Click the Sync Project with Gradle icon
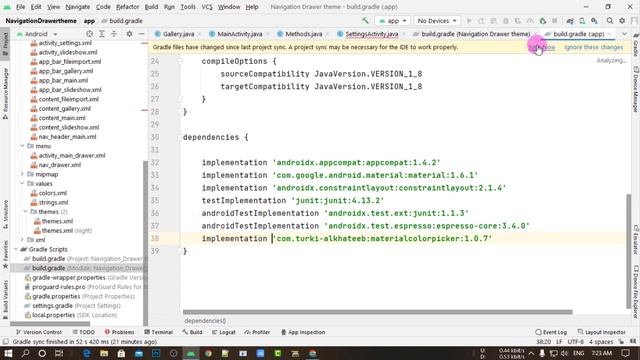Screen dimensions: 640x360 570,20
